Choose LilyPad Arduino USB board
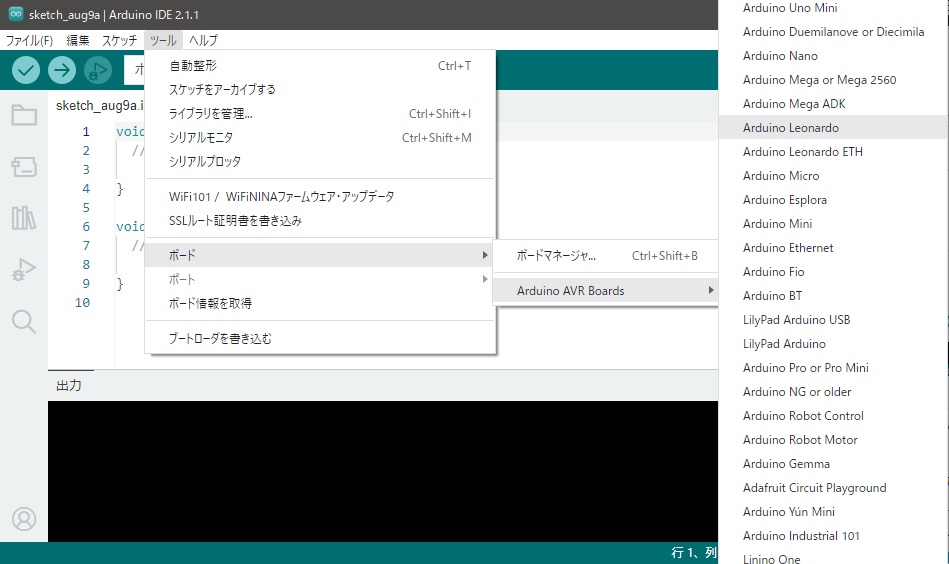 pos(833,320)
